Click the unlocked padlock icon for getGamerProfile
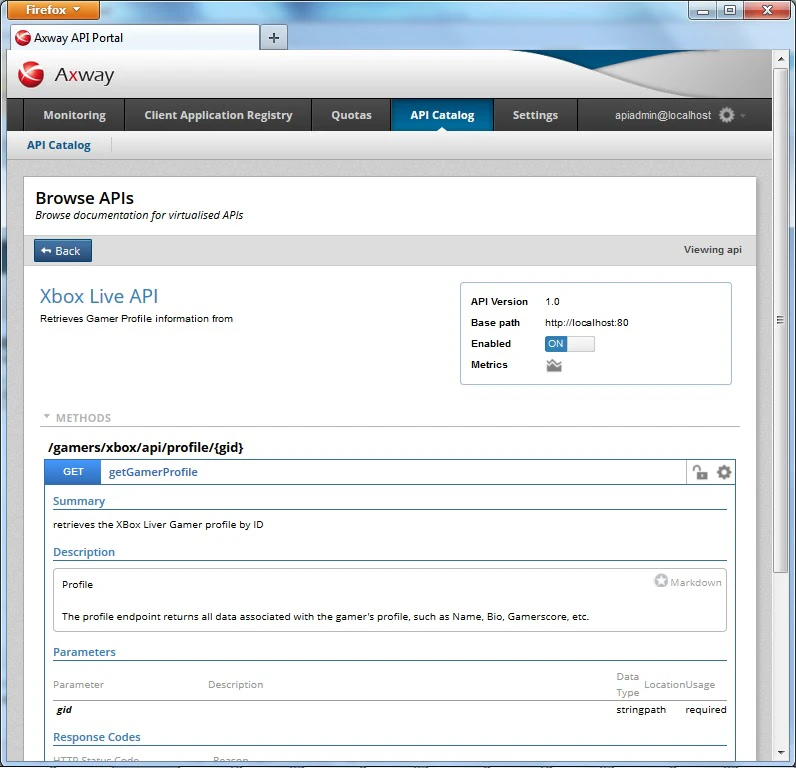 700,473
